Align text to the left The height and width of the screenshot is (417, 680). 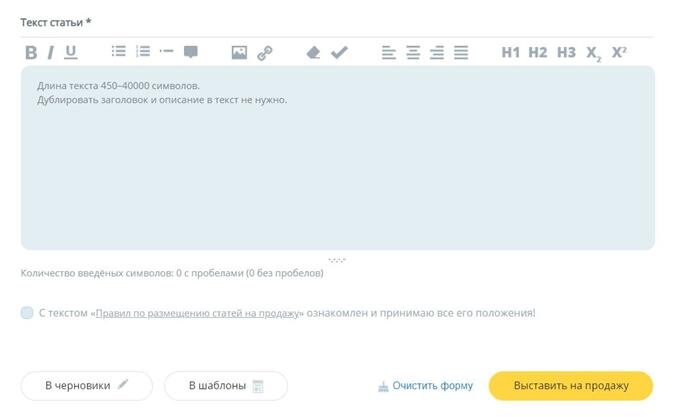[x=389, y=52]
